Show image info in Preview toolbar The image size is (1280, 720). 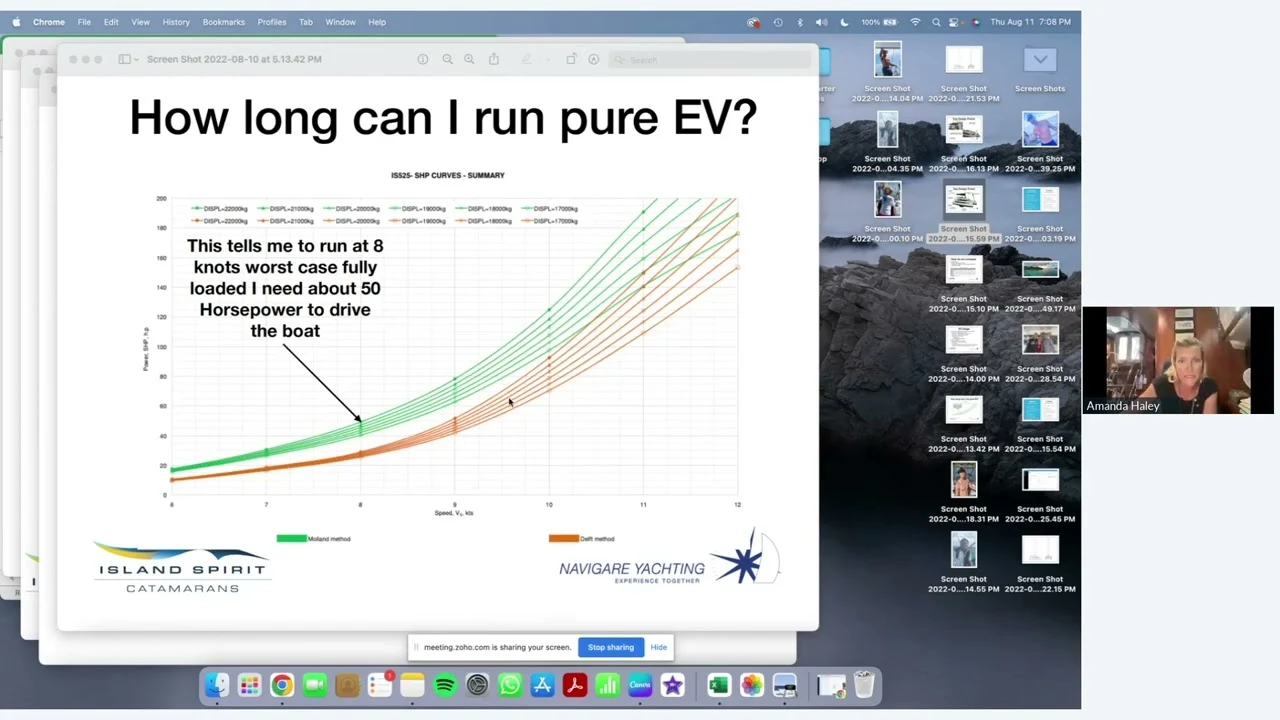pyautogui.click(x=423, y=60)
